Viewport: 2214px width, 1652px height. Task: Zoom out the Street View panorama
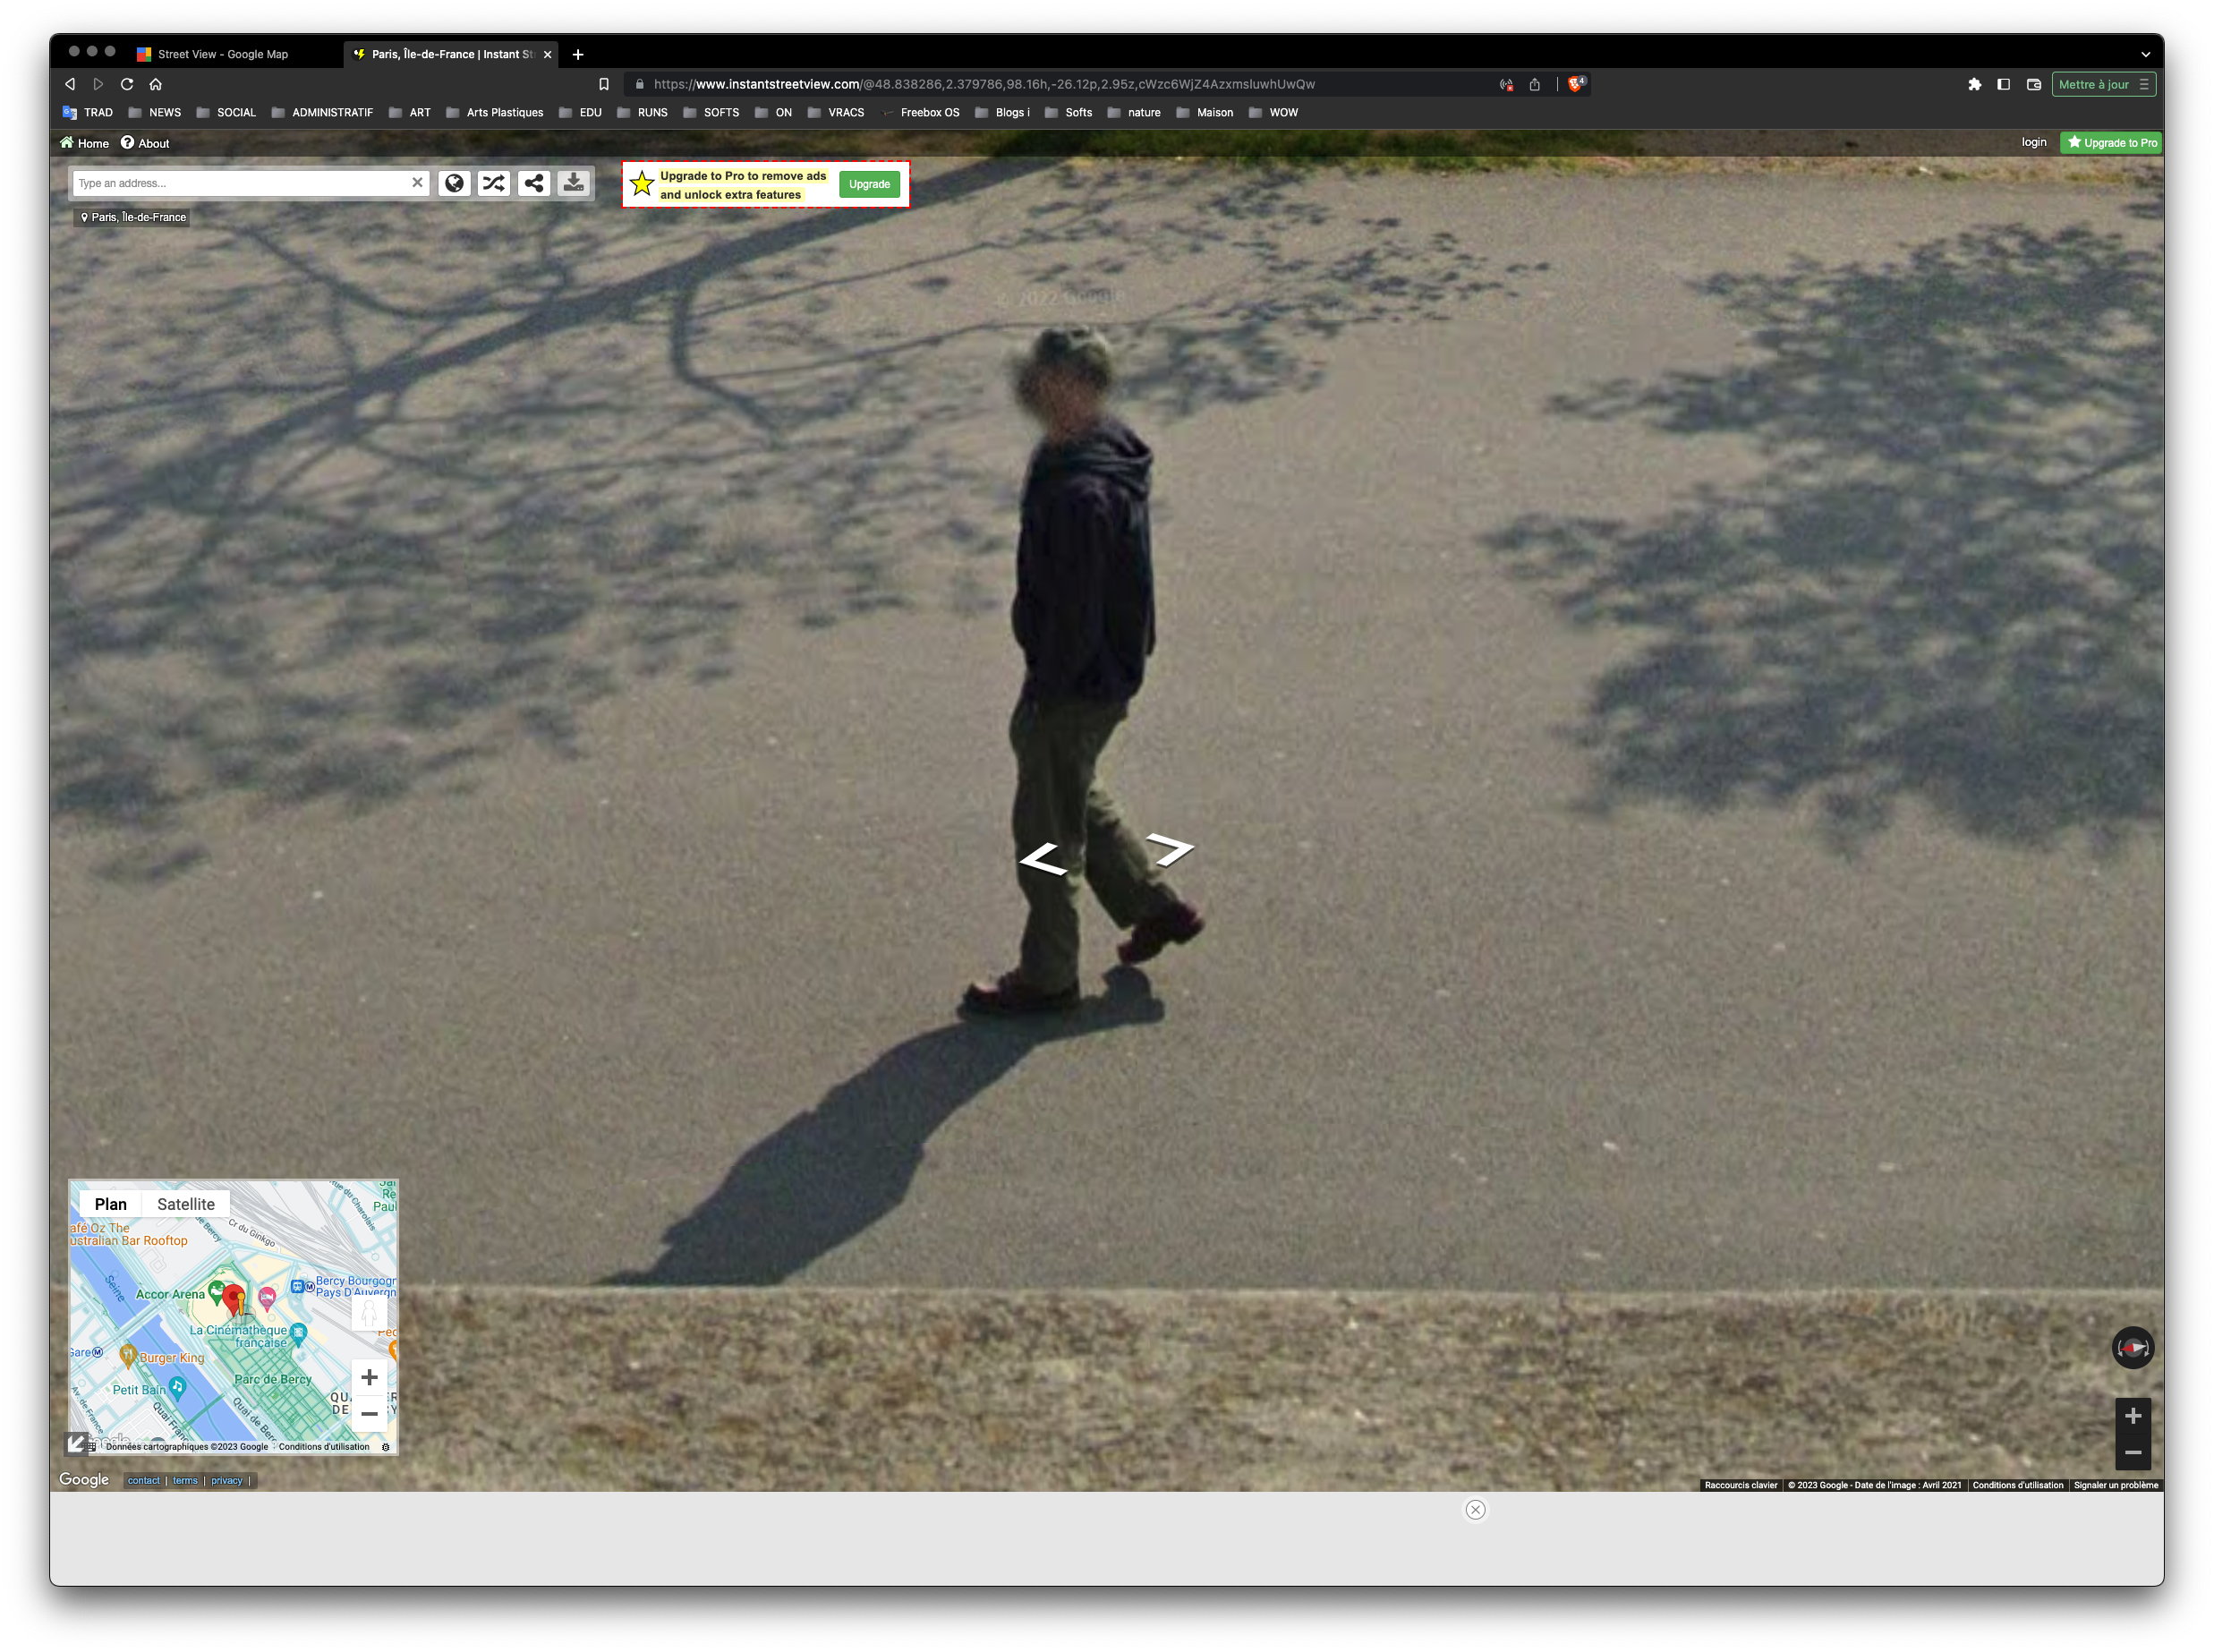(2132, 1452)
